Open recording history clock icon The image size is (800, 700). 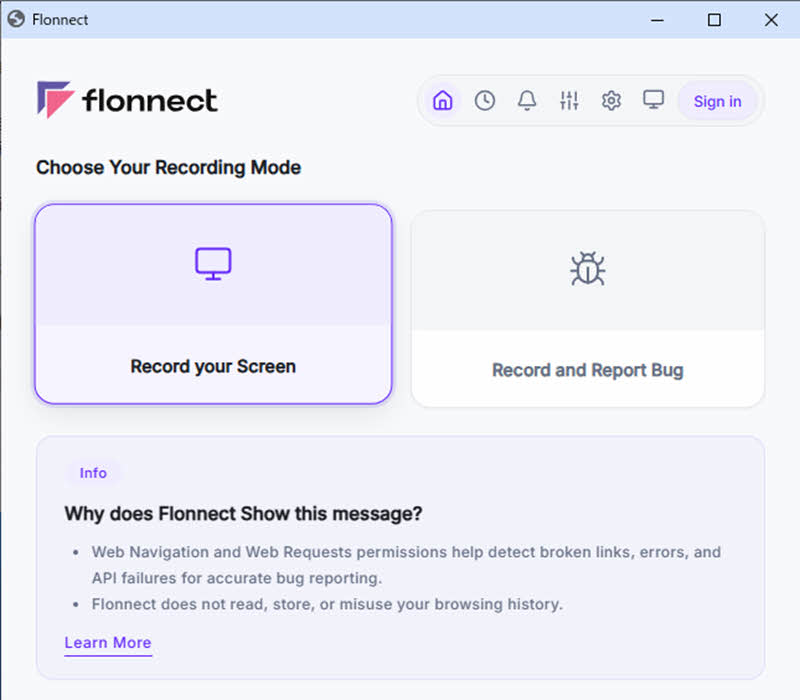coord(485,101)
